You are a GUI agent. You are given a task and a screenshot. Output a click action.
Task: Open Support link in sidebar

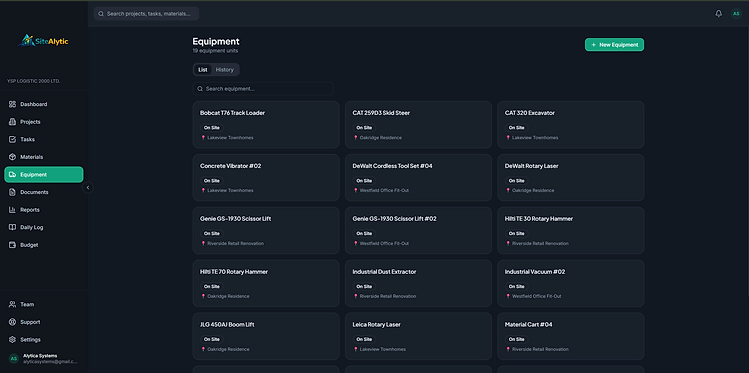pos(43,322)
